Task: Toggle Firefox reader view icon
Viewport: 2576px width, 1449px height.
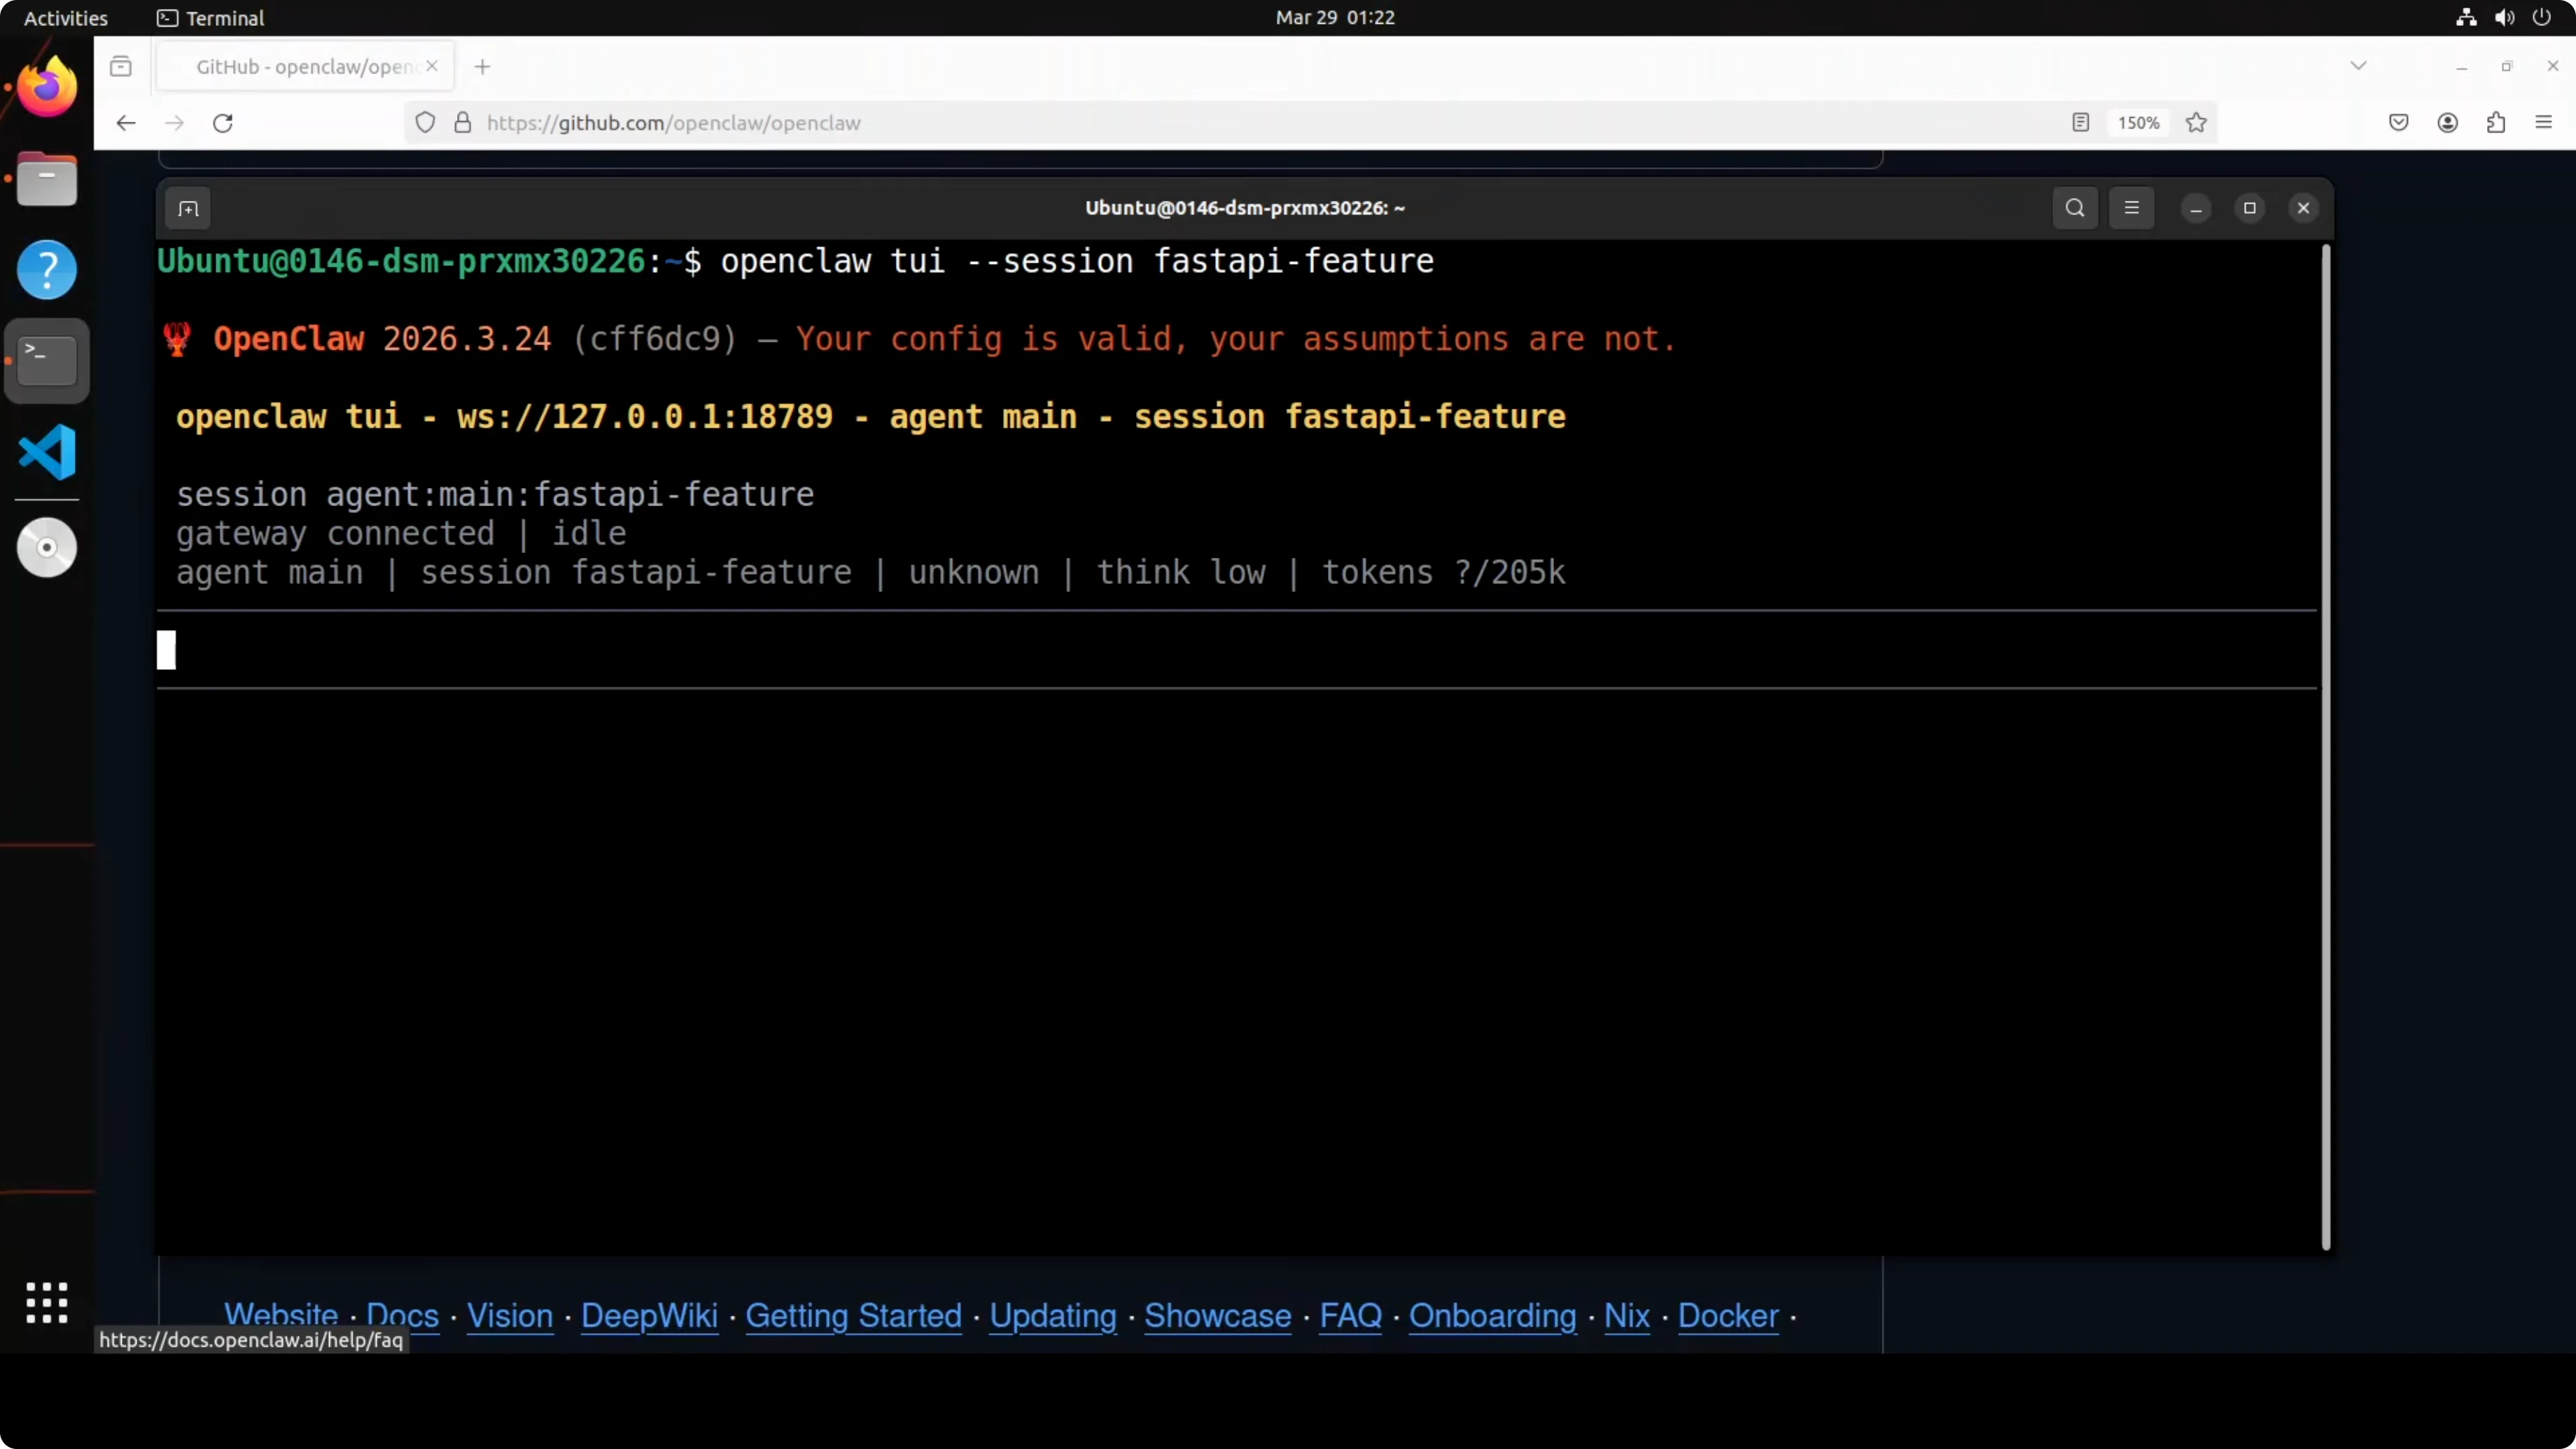Action: click(2080, 123)
